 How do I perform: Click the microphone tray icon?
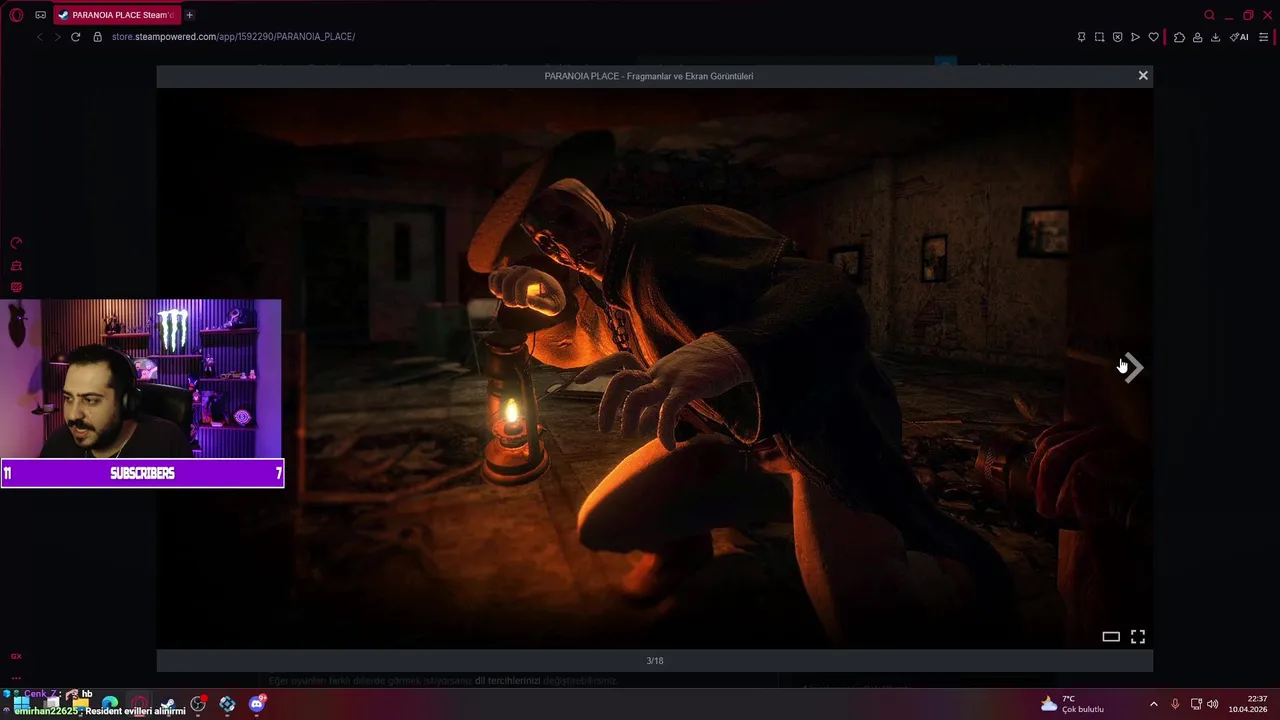(1175, 704)
